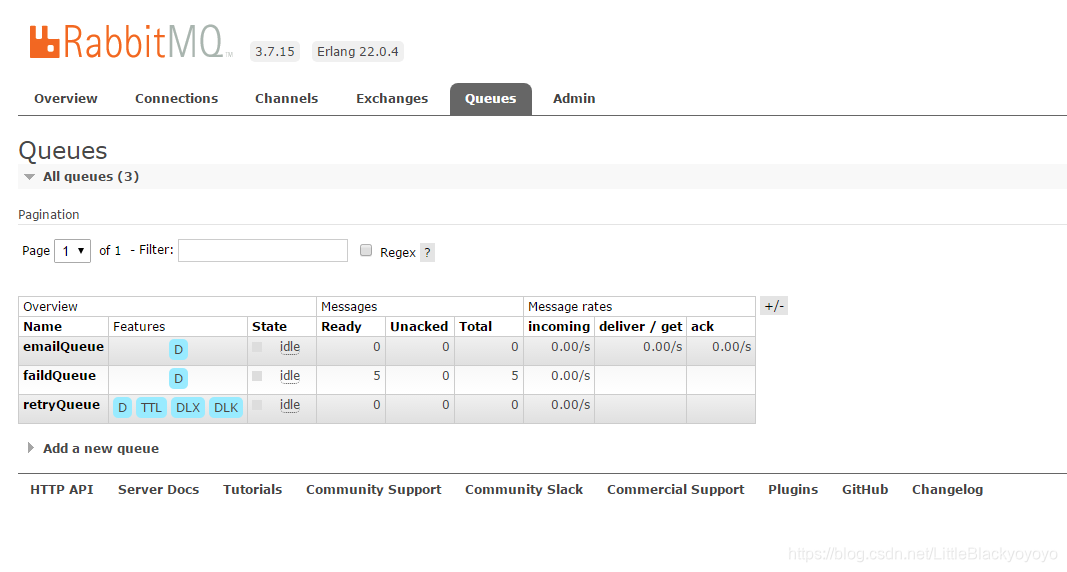This screenshot has height=572, width=1067.
Task: Click the D badge in emailQueue row
Action: tap(178, 350)
